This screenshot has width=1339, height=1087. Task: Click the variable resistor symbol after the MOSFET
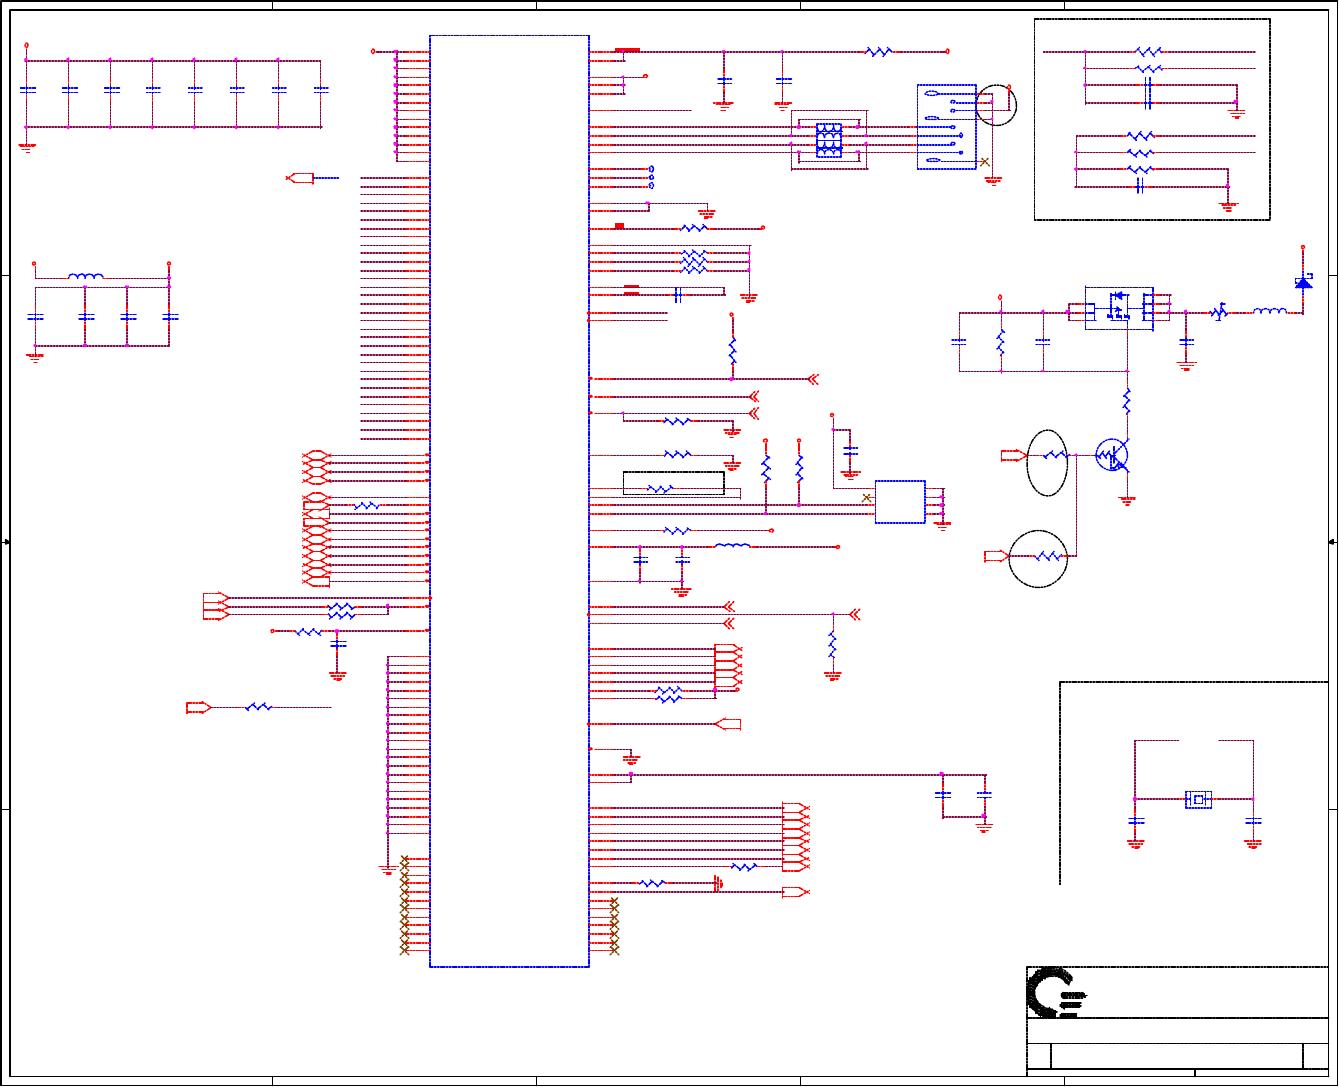tap(1218, 312)
